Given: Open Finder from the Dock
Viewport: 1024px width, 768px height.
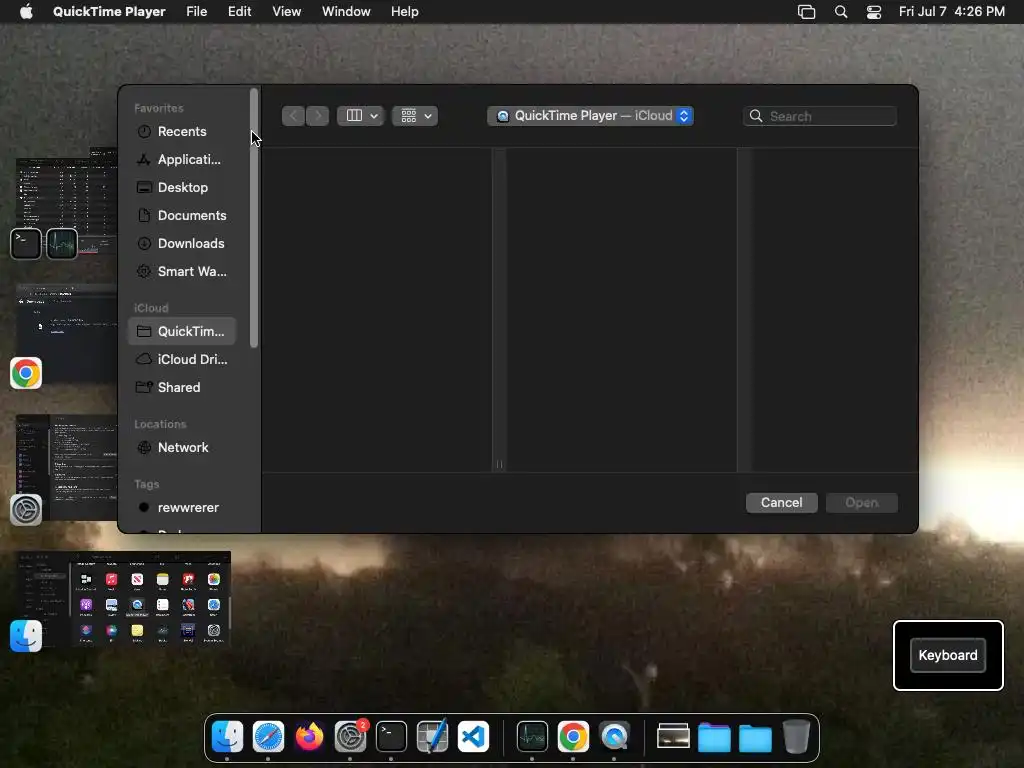Looking at the screenshot, I should tap(227, 737).
